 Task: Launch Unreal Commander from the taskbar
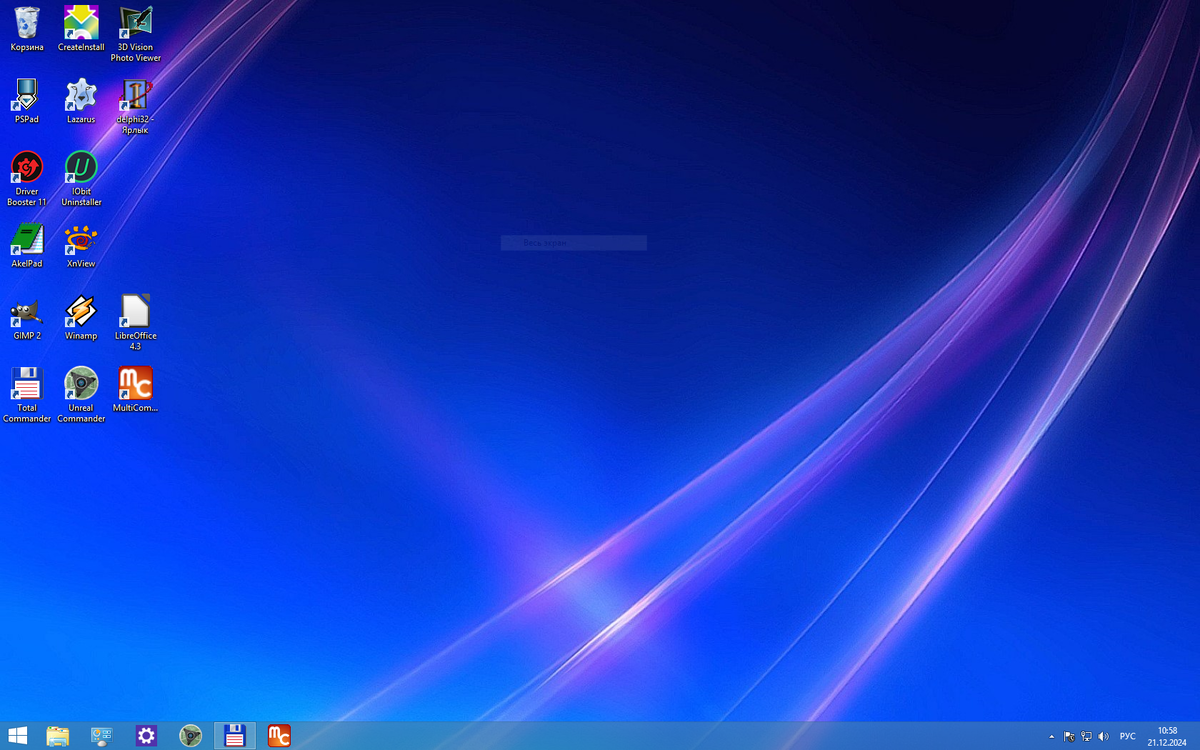coord(190,736)
